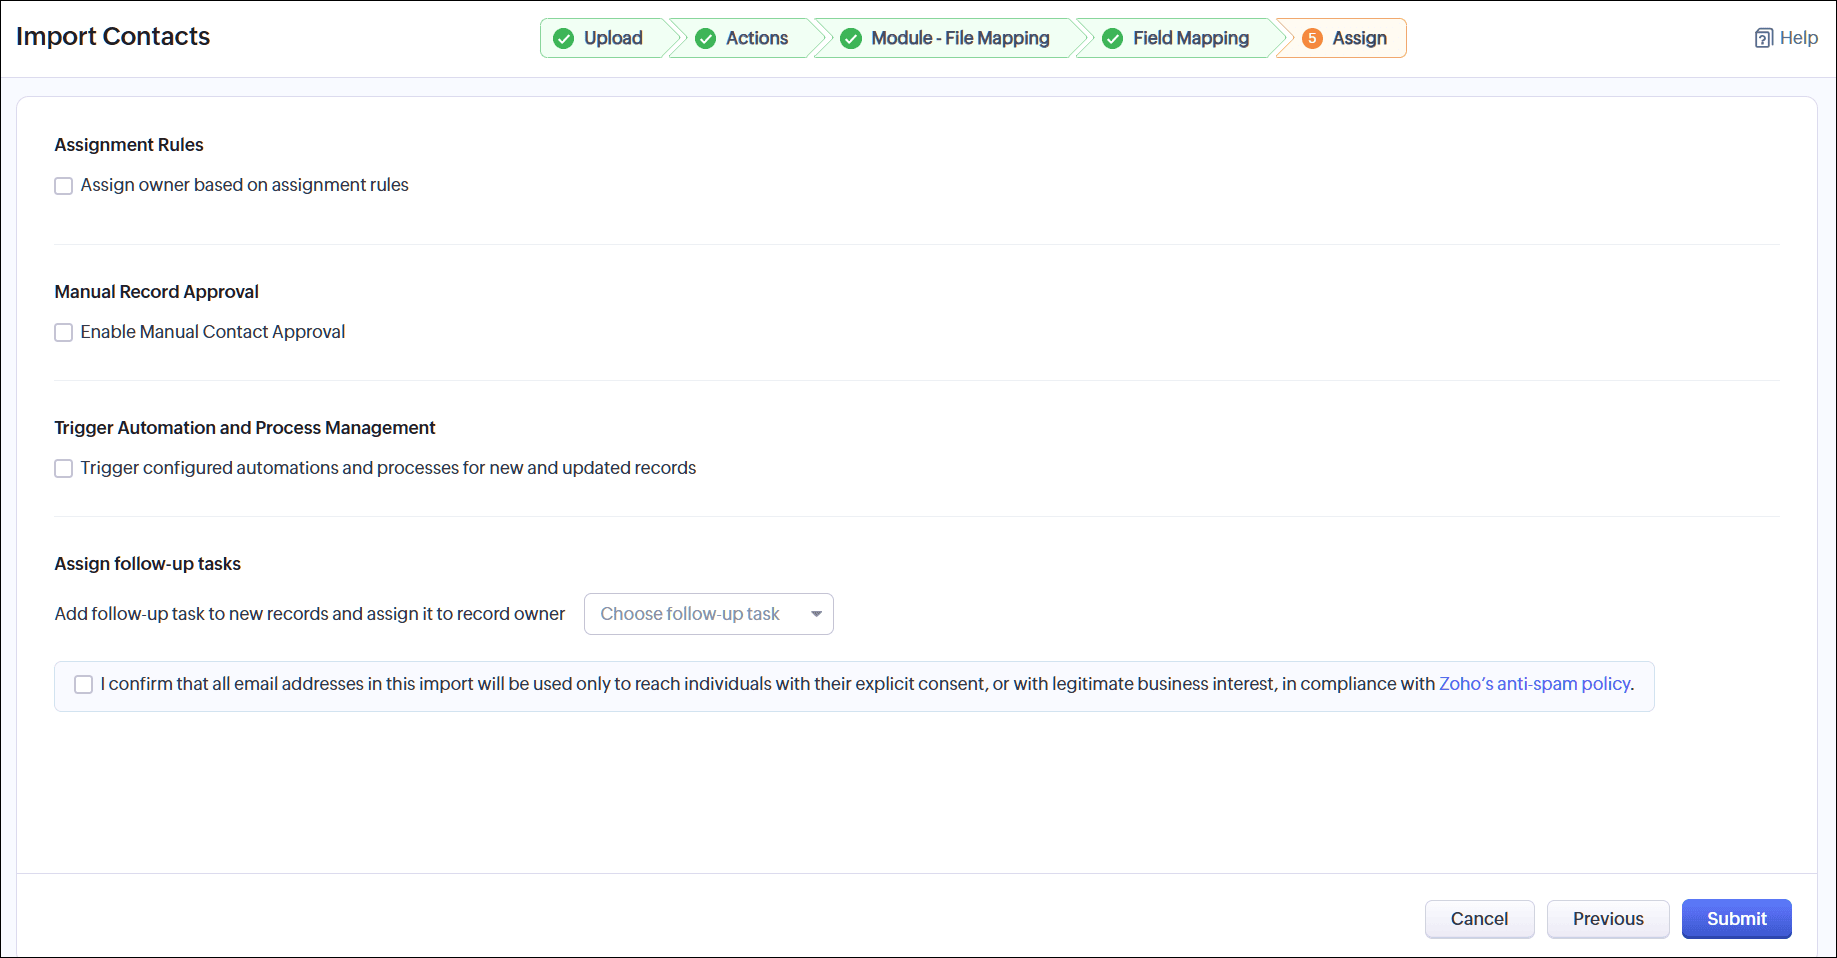Go to the Upload step tab
This screenshot has width=1837, height=958.
click(605, 38)
